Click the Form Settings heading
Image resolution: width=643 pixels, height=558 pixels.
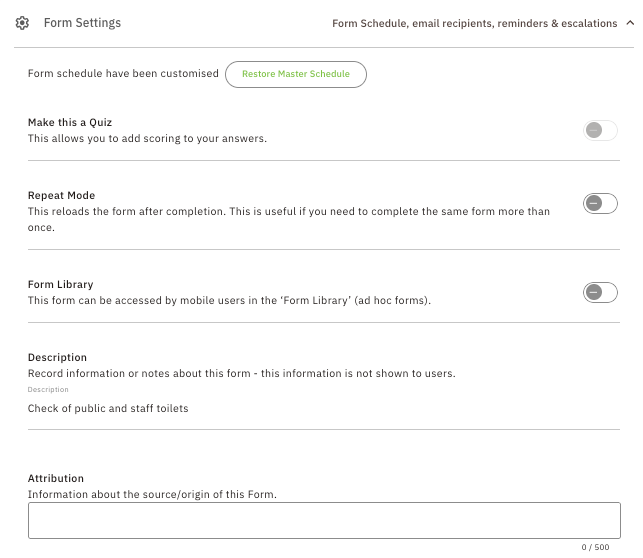pos(82,23)
